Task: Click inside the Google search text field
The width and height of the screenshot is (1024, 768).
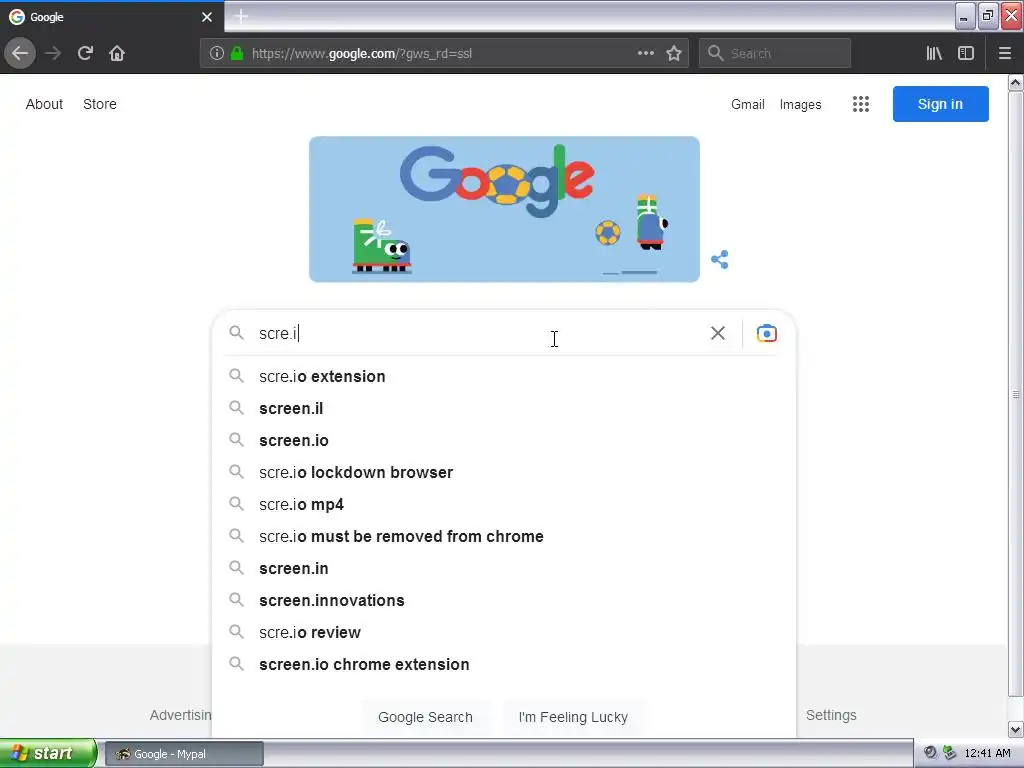Action: pos(480,333)
